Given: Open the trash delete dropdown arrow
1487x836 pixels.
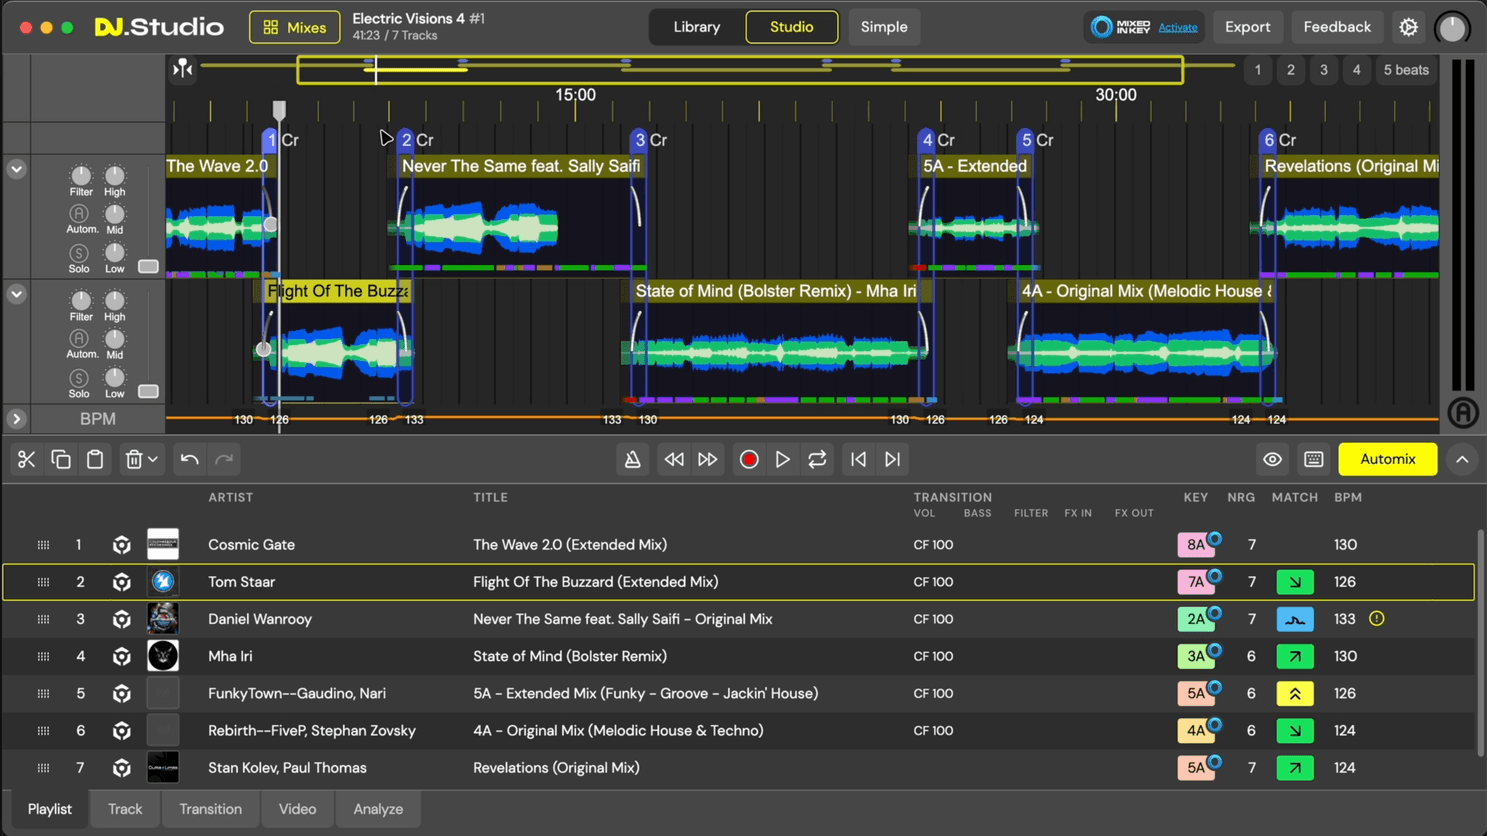Looking at the screenshot, I should tap(153, 459).
